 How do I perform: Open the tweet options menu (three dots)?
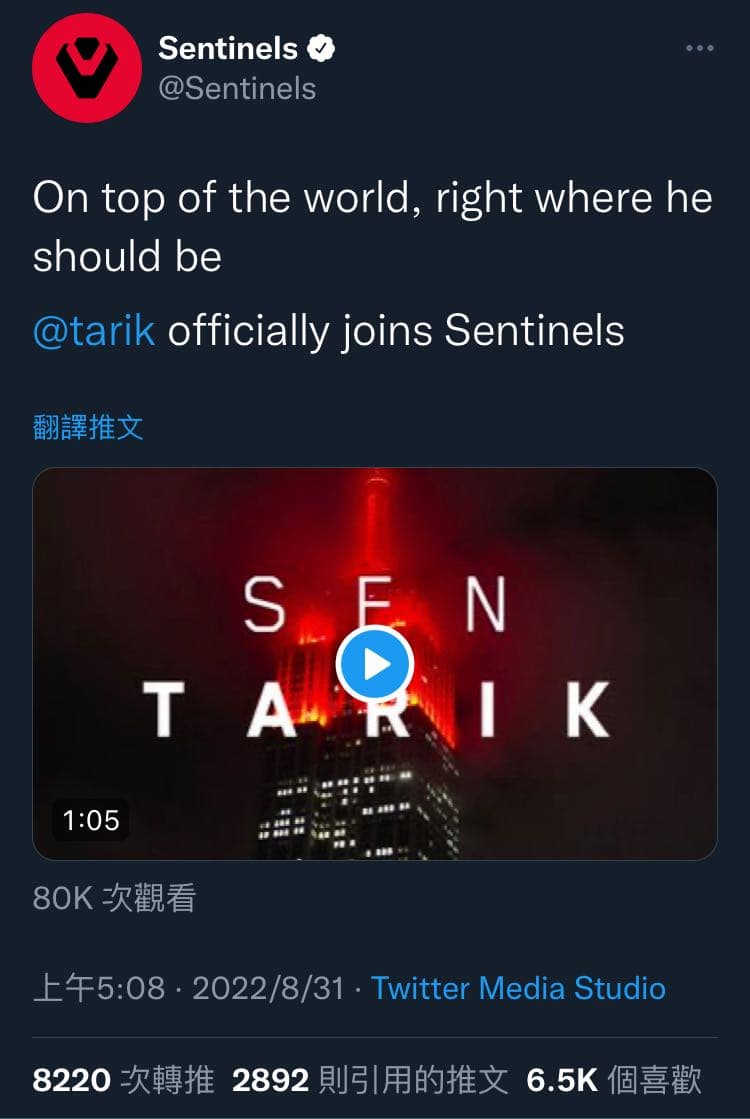(x=700, y=47)
